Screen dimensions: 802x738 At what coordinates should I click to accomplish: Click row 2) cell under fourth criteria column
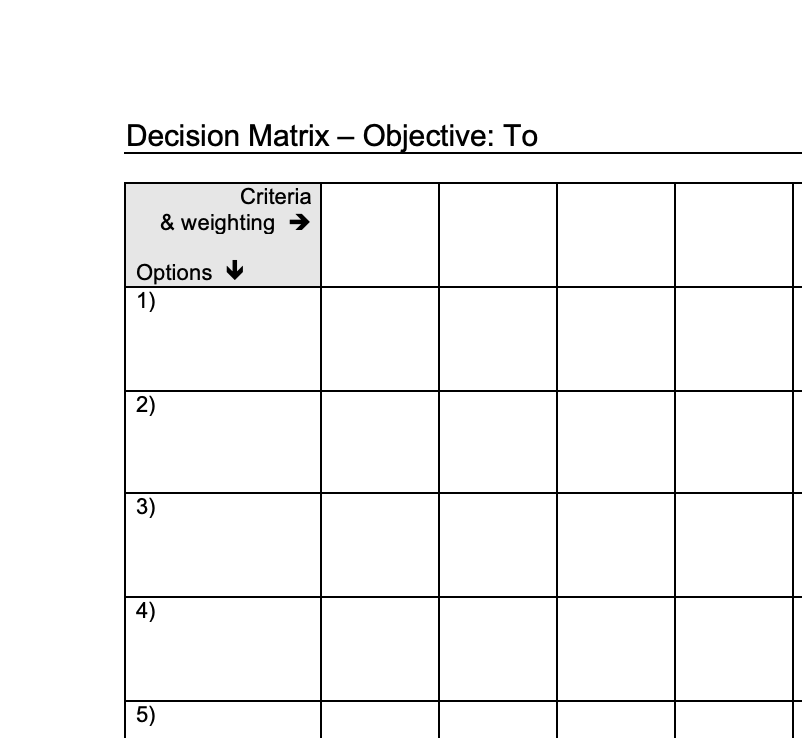point(733,442)
